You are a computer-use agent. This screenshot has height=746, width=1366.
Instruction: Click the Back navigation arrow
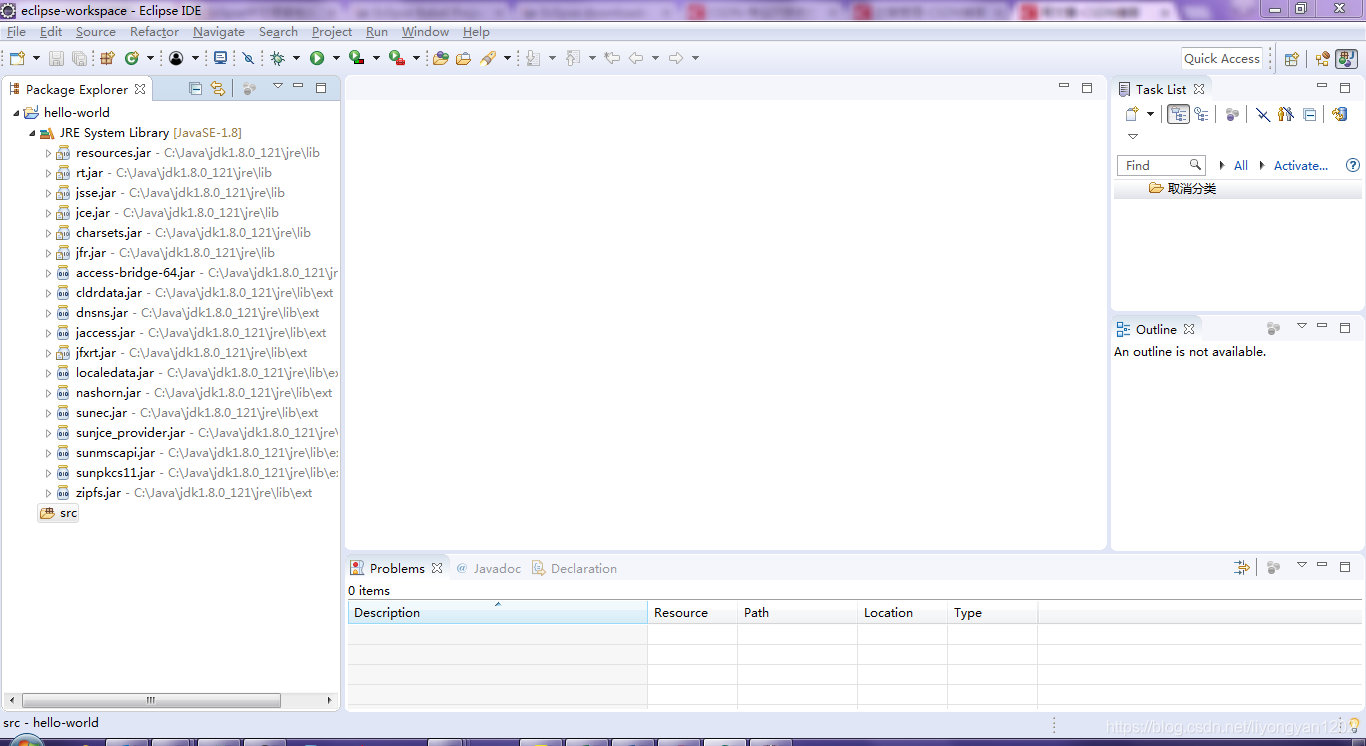coord(636,58)
